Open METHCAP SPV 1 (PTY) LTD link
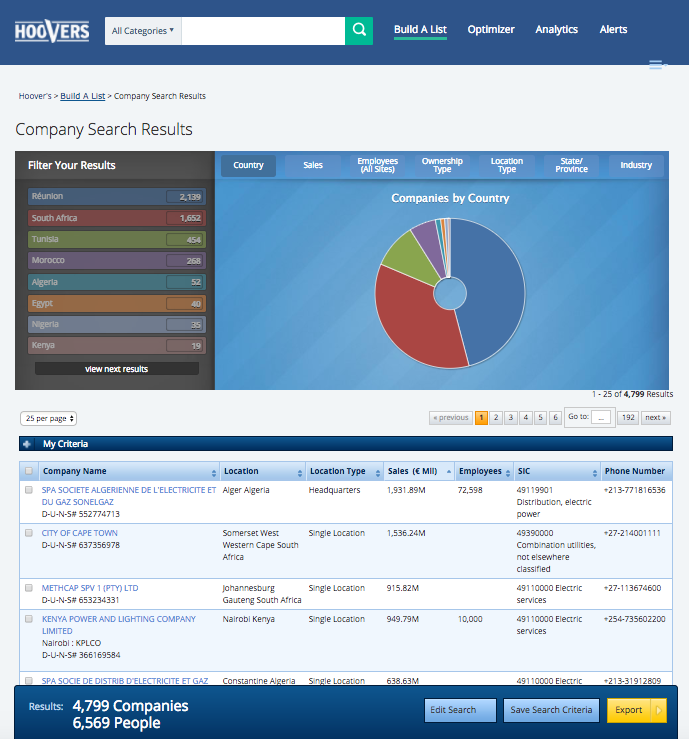Viewport: 689px width, 739px height. coord(90,588)
